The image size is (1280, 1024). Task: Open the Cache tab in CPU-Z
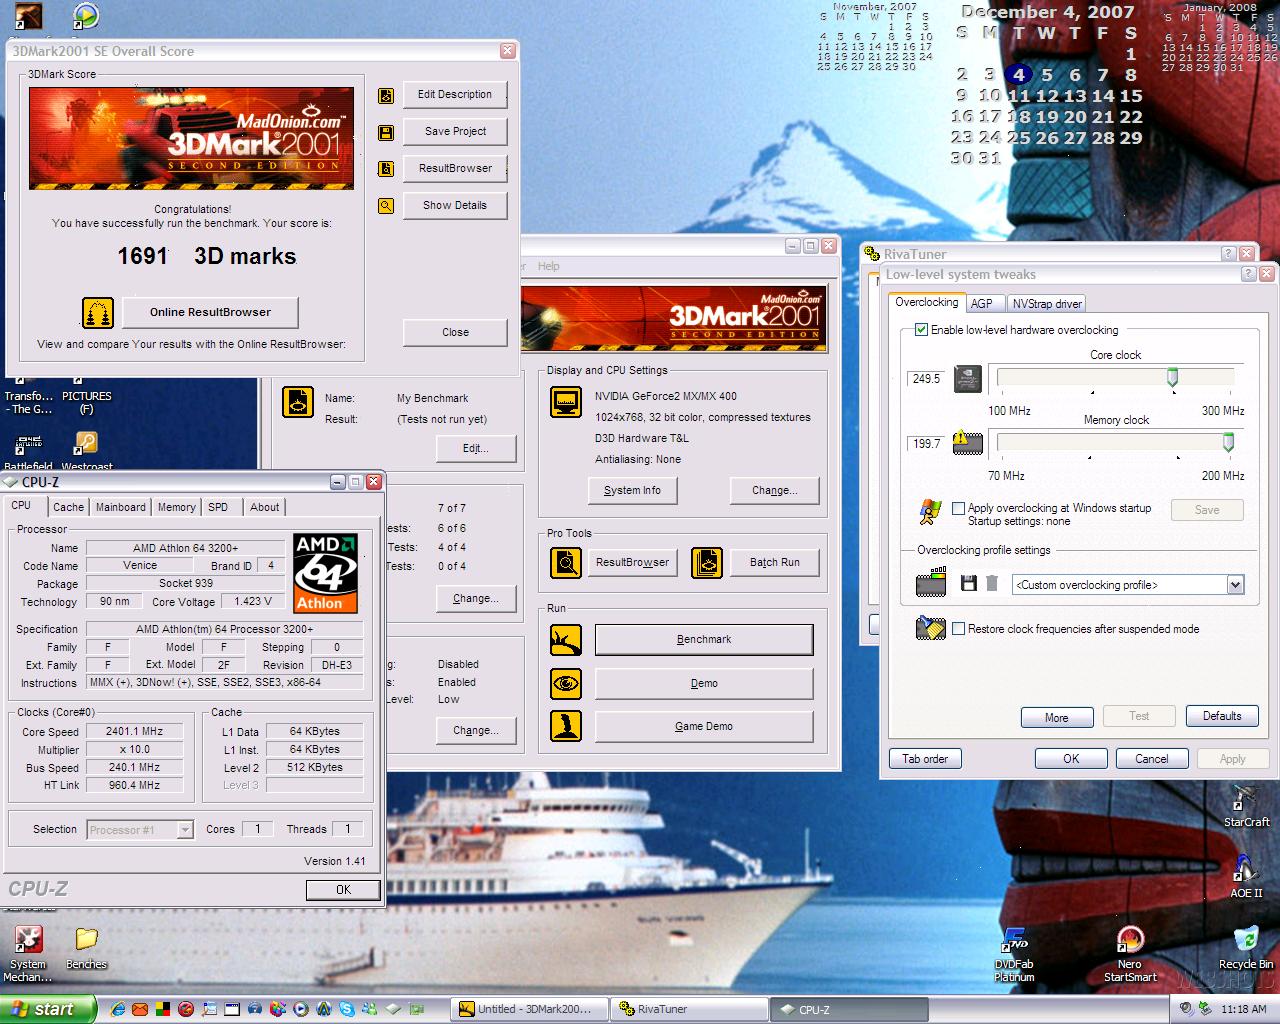pos(69,507)
